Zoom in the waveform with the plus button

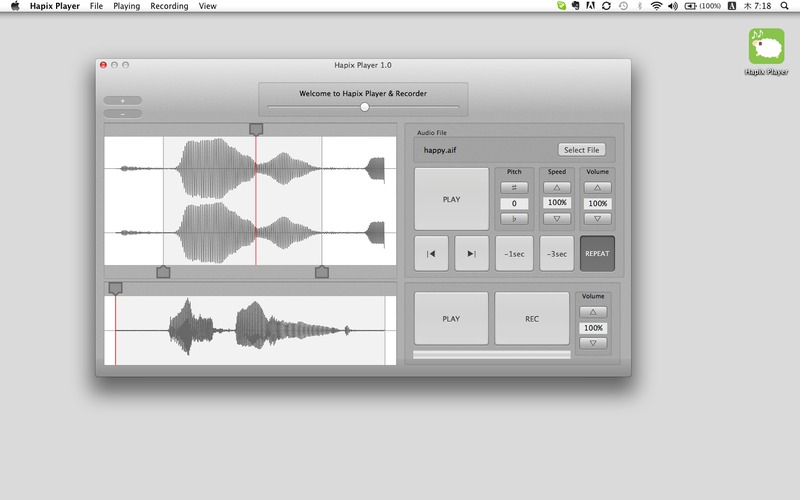122,101
